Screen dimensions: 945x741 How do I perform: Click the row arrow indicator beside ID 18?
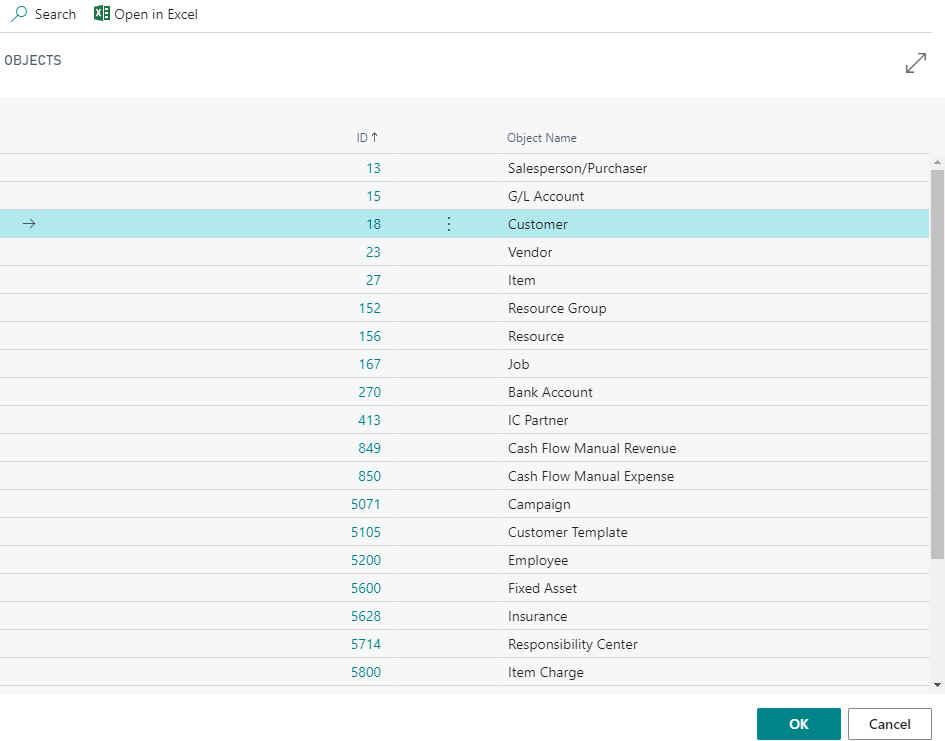tap(29, 224)
